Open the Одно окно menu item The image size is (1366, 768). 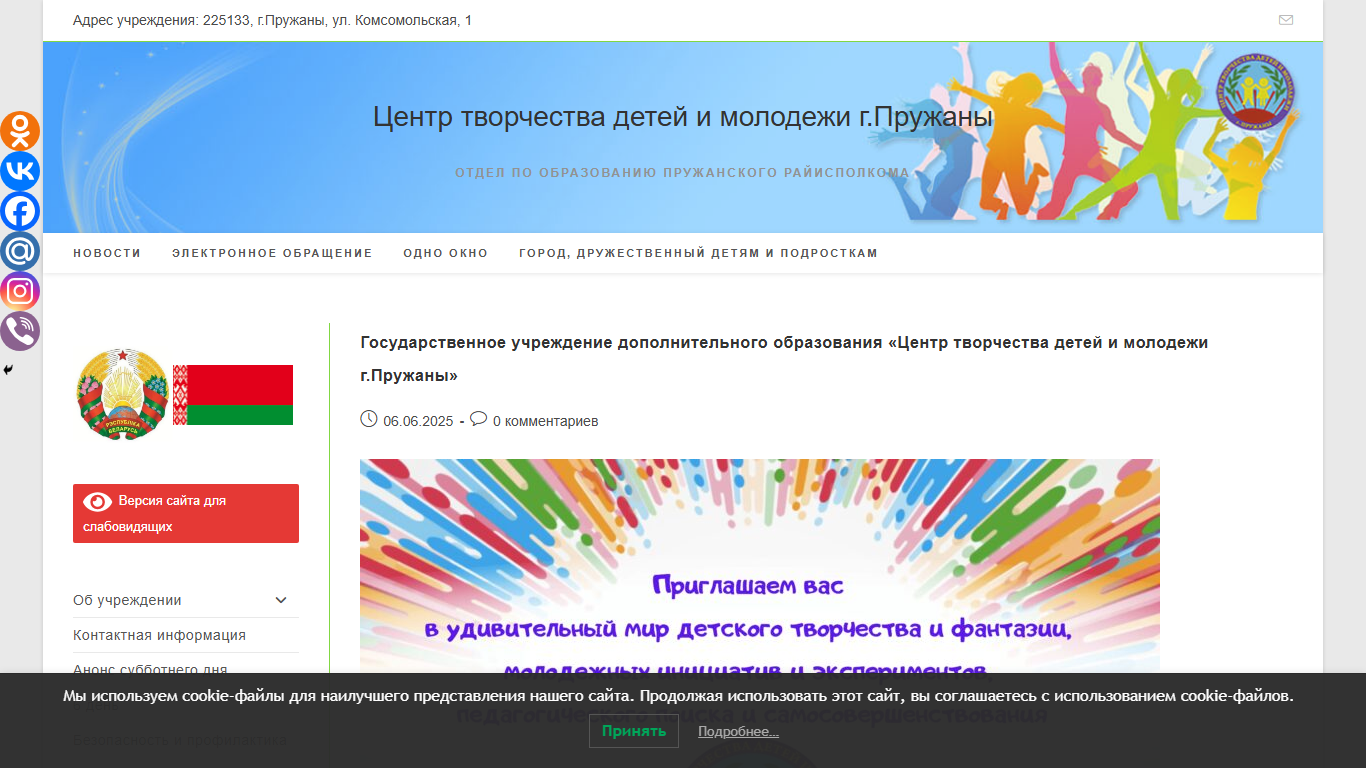pos(446,253)
